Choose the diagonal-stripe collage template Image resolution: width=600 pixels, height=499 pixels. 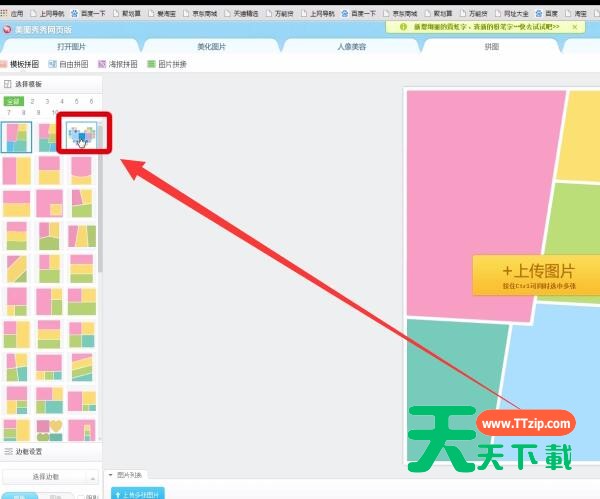pos(16,269)
